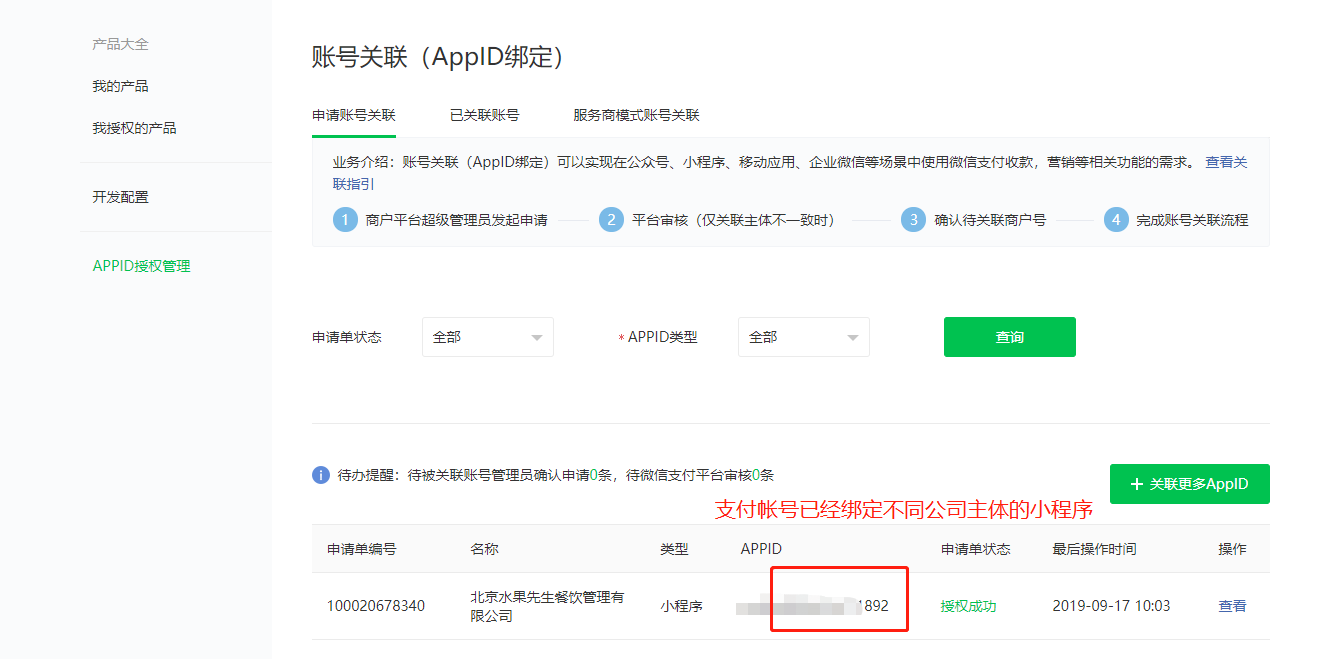Click 产品大全 in sidebar
The width and height of the screenshot is (1331, 659).
click(x=120, y=44)
